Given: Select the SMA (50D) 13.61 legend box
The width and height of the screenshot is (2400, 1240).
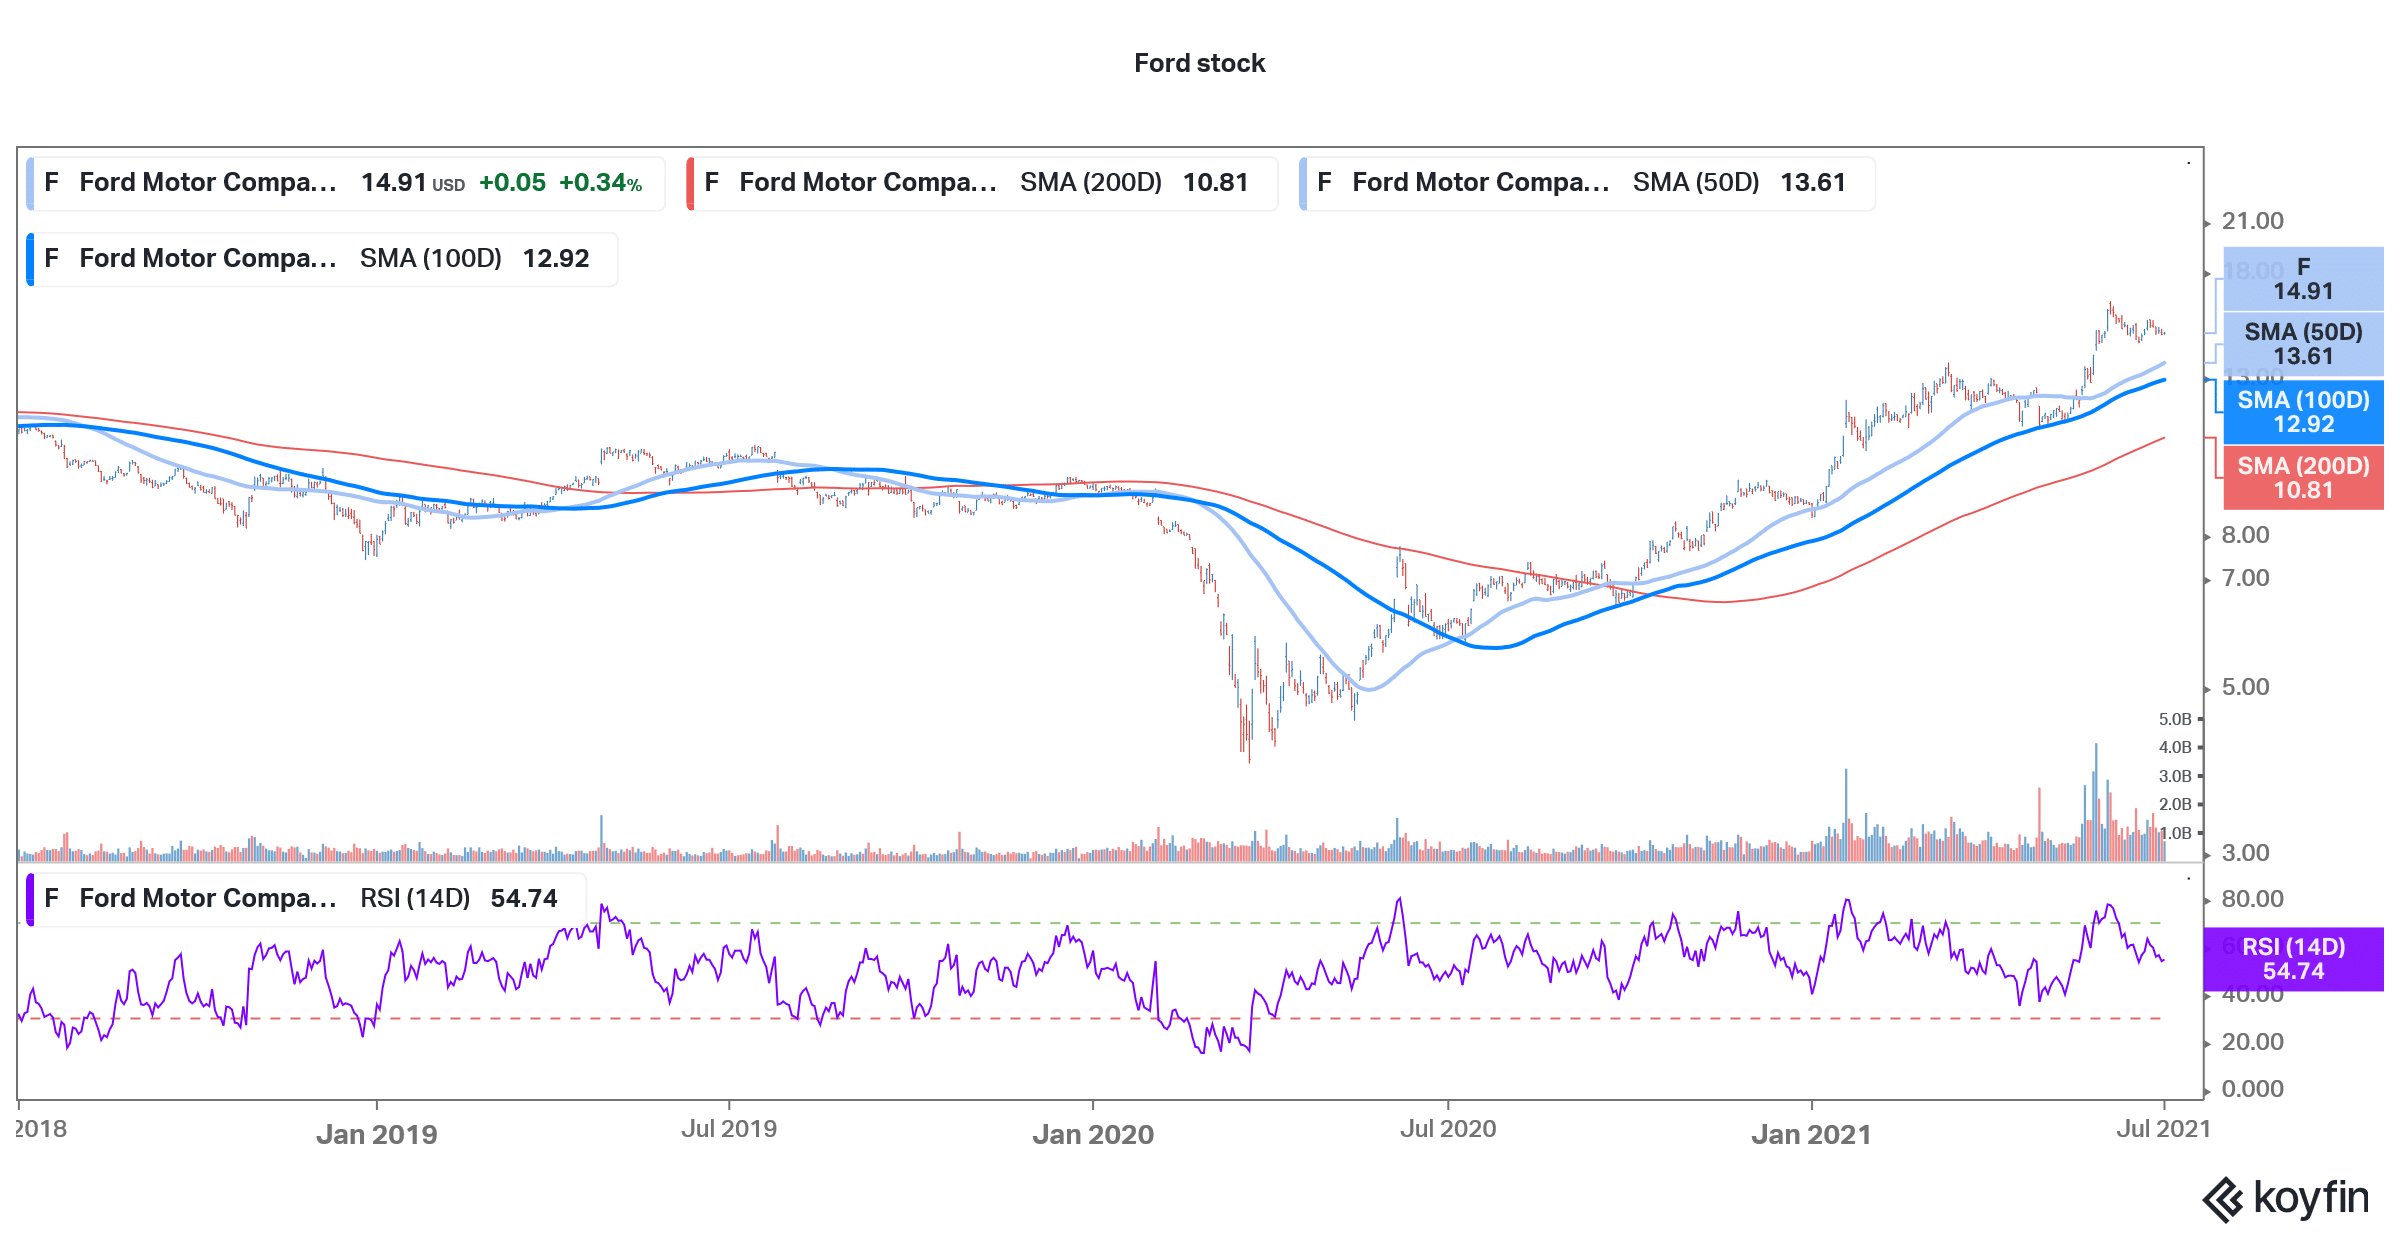Looking at the screenshot, I should tap(1587, 183).
